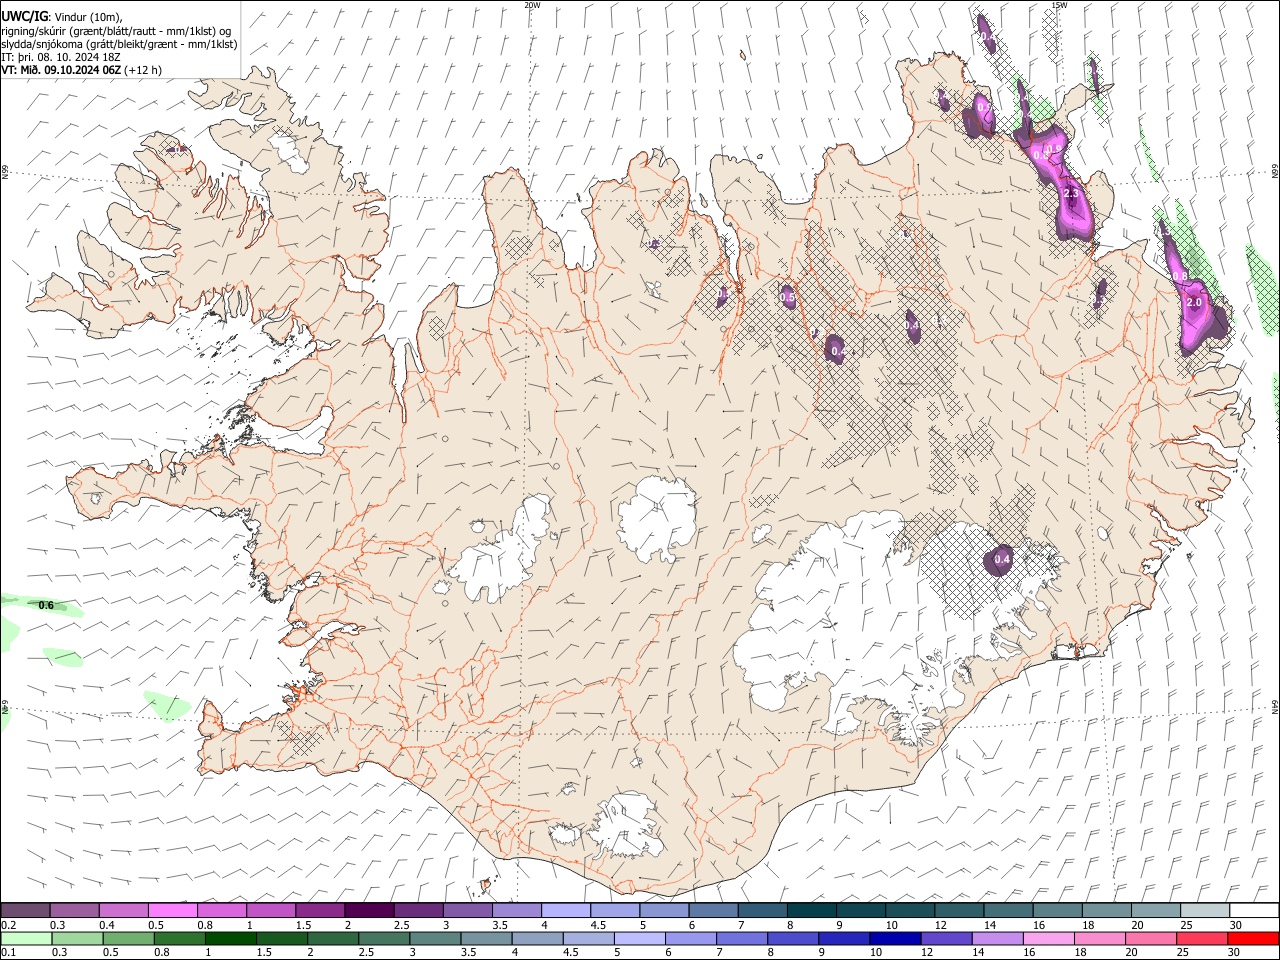Image resolution: width=1280 pixels, height=960 pixels.
Task: Click the 'rigning/skúrir' legend description line
Action: pyautogui.click(x=116, y=31)
